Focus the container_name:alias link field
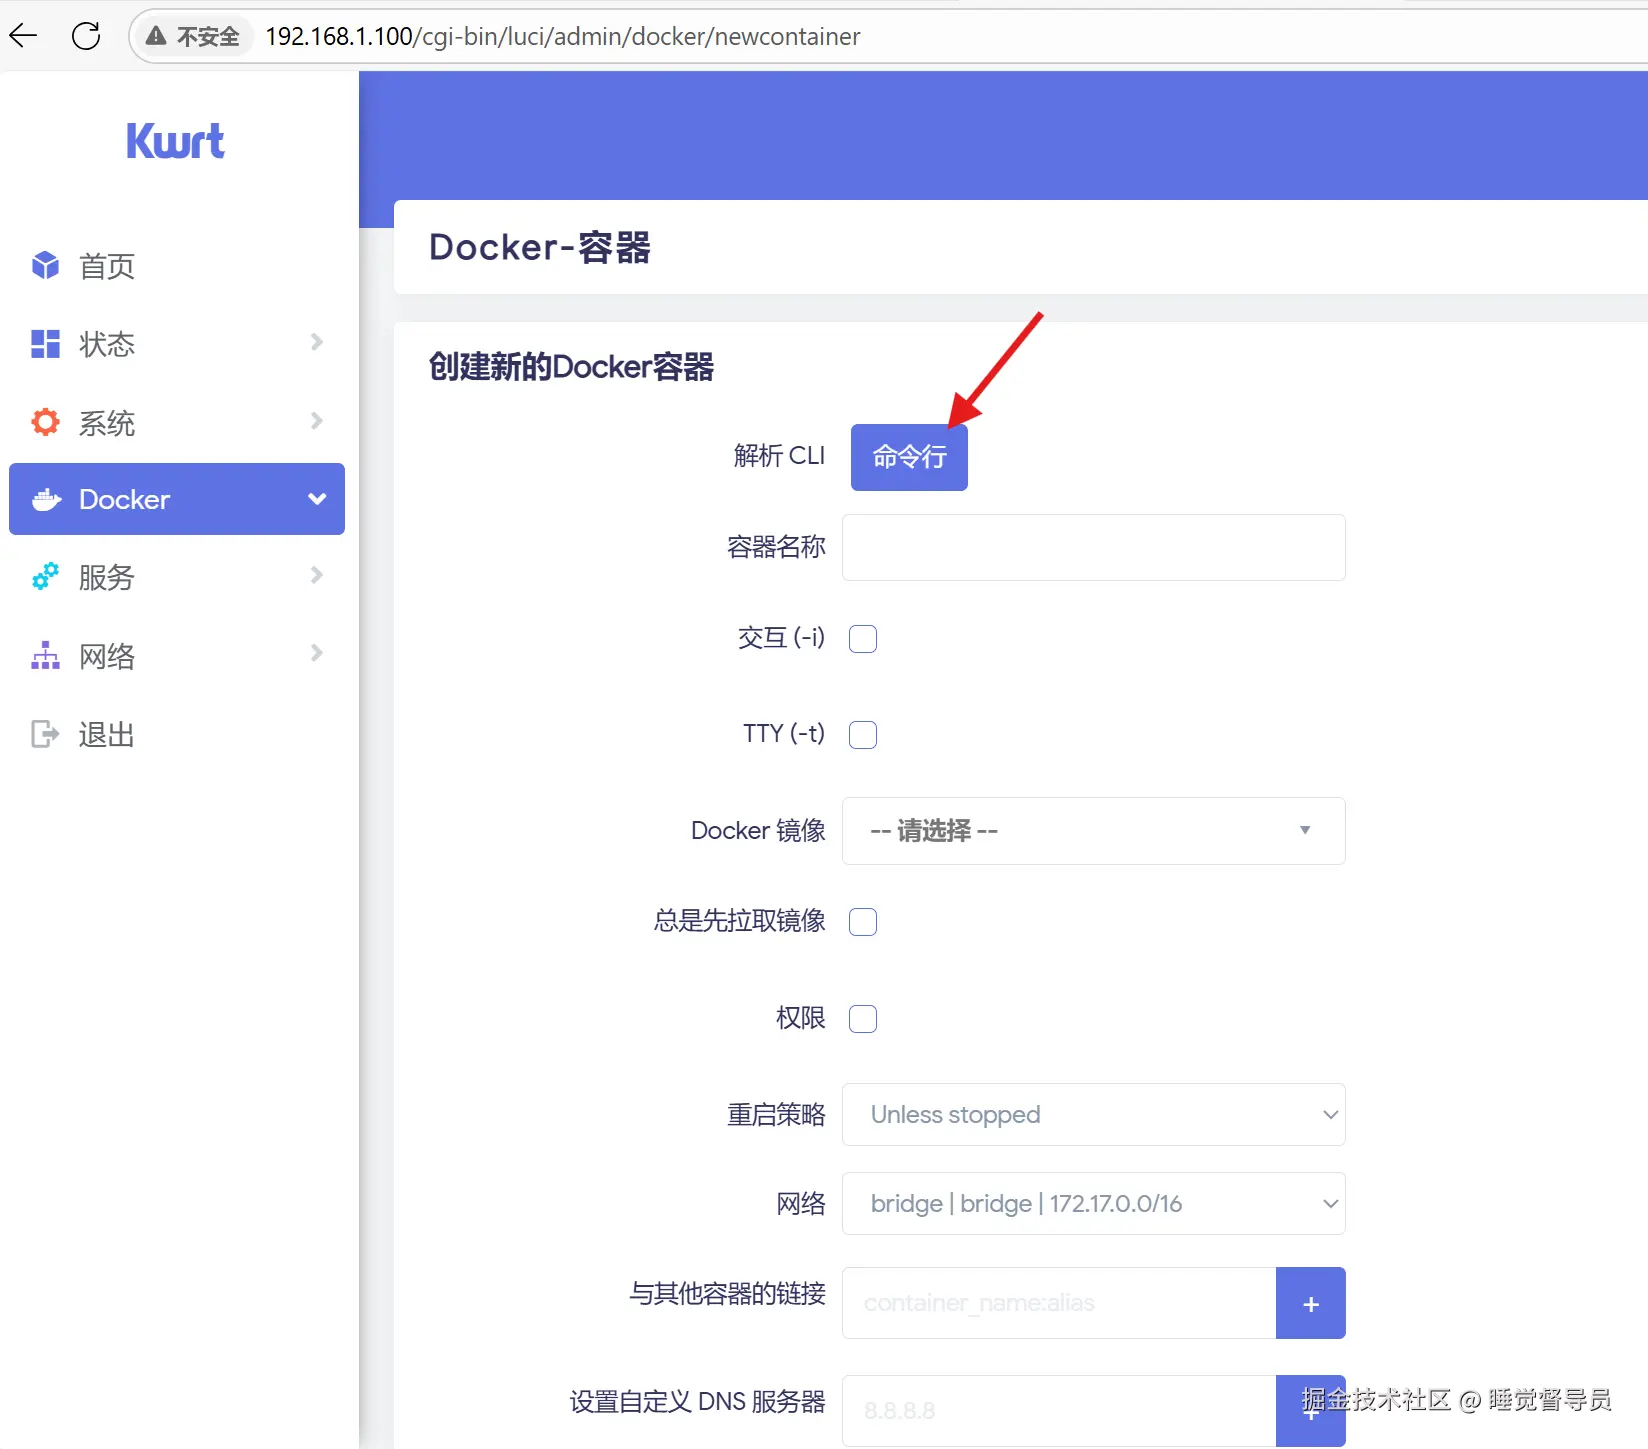Image resolution: width=1648 pixels, height=1449 pixels. (x=1059, y=1303)
